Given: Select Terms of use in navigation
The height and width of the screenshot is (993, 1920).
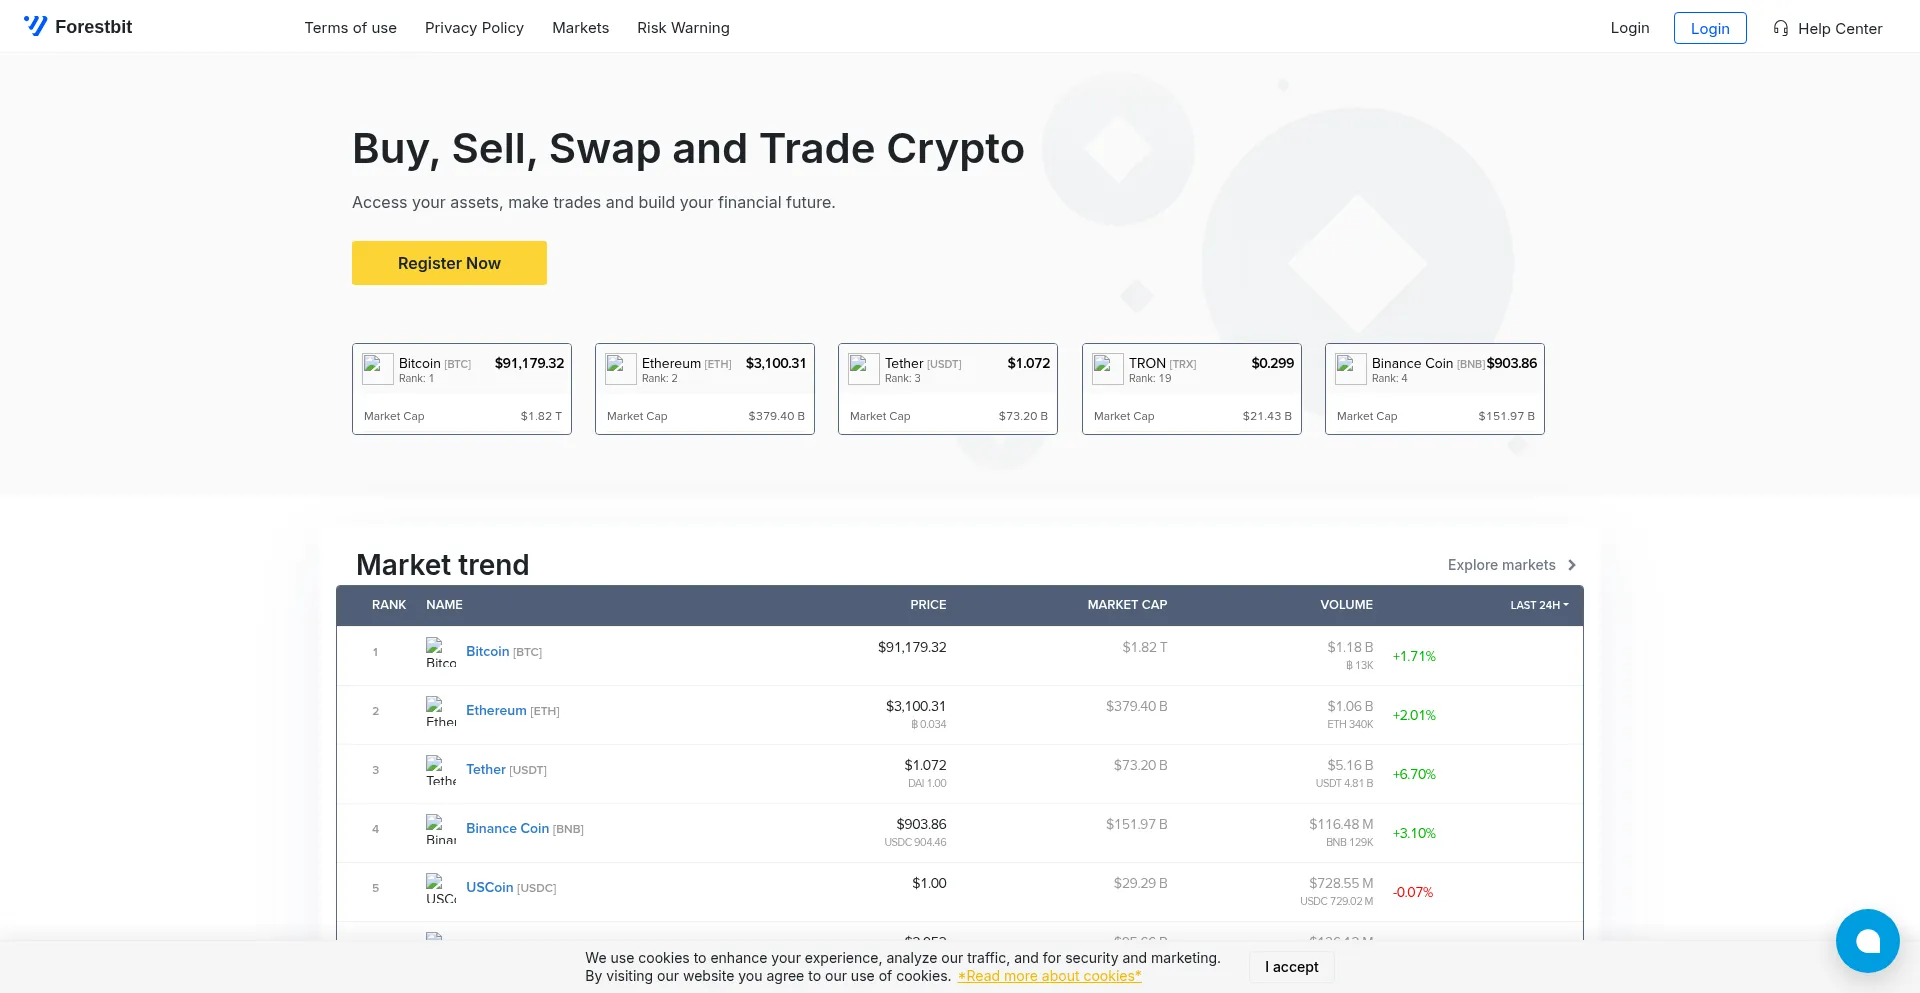Looking at the screenshot, I should (350, 27).
